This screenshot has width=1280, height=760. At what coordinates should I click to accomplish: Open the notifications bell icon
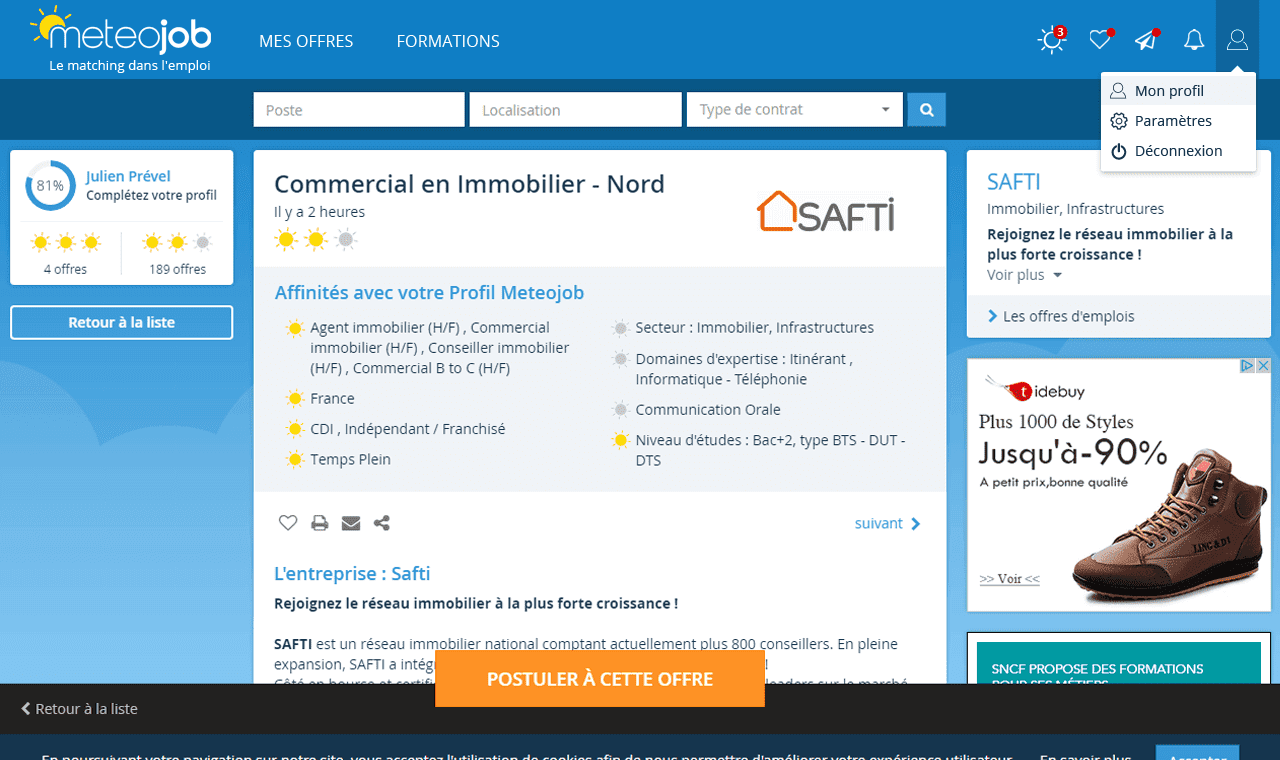(1193, 40)
